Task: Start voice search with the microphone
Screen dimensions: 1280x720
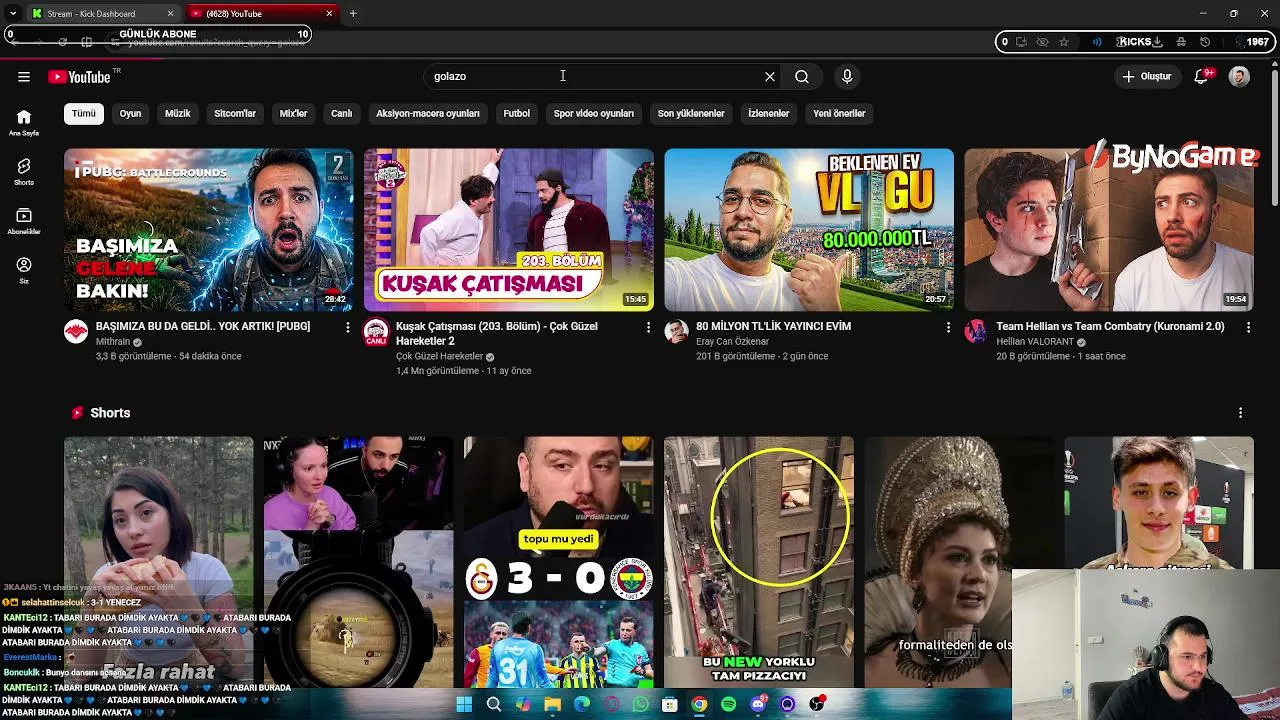Action: click(x=847, y=76)
